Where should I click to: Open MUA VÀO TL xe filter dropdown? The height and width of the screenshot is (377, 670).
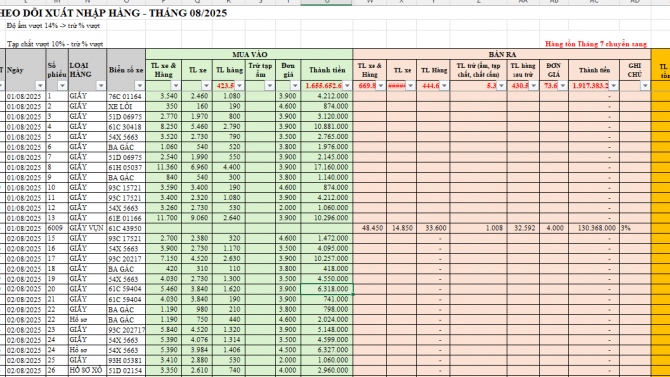pos(206,85)
